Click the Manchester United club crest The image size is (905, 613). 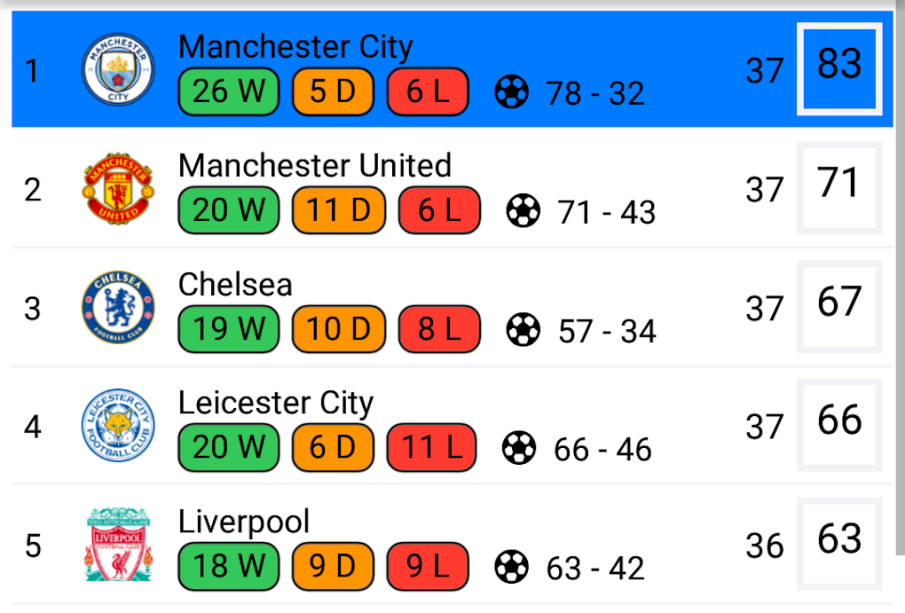point(117,188)
